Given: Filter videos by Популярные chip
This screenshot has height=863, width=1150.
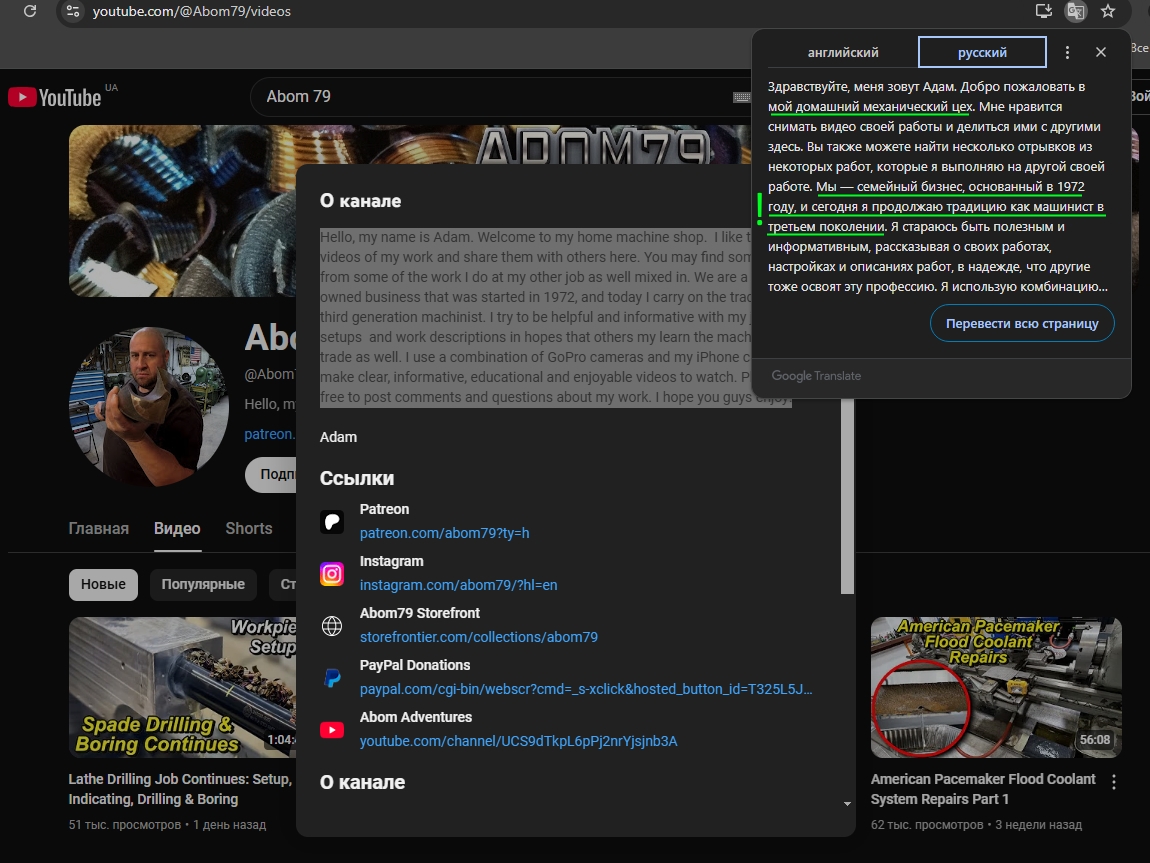Looking at the screenshot, I should (203, 584).
